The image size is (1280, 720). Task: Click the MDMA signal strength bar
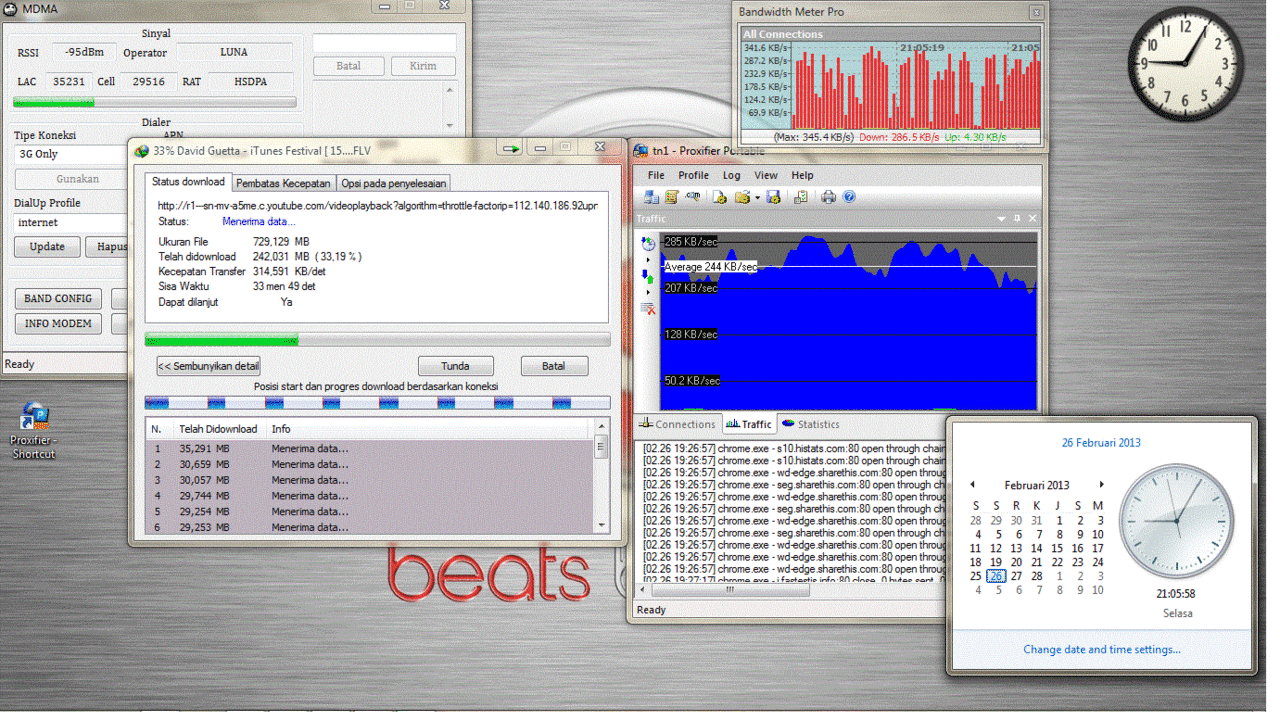[x=155, y=102]
